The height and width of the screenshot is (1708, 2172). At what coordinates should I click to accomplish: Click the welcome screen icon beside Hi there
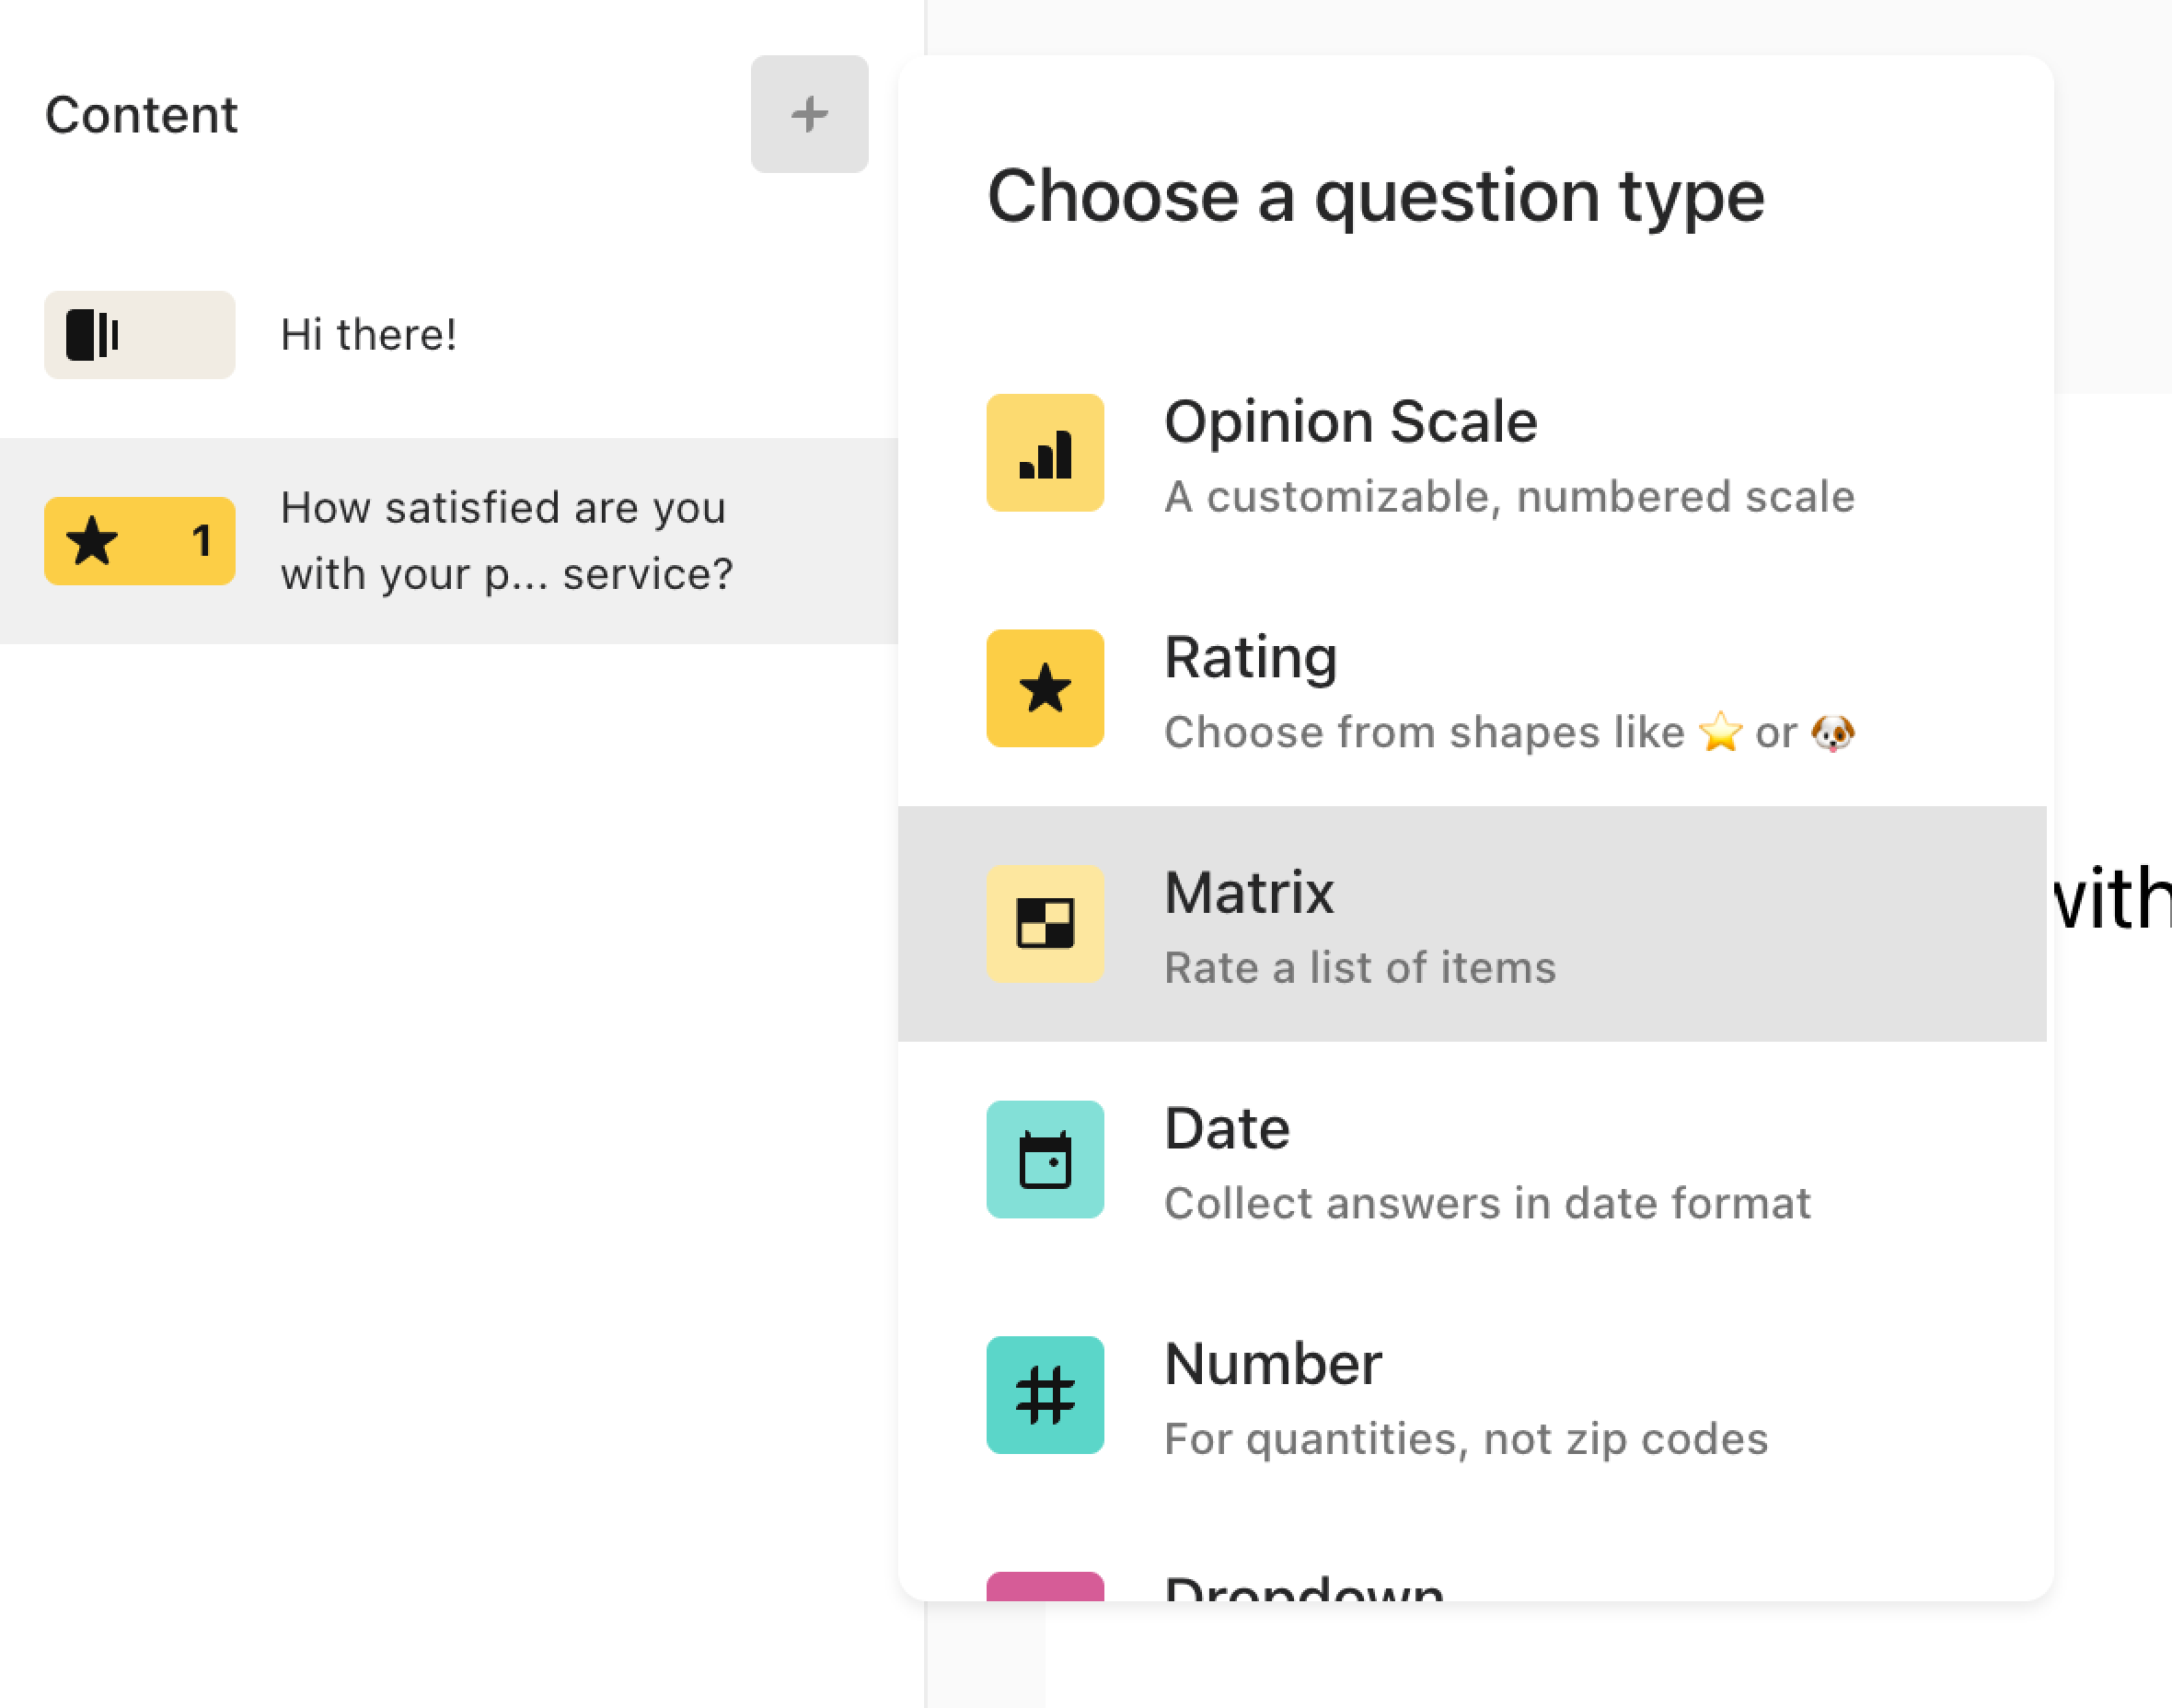click(139, 335)
